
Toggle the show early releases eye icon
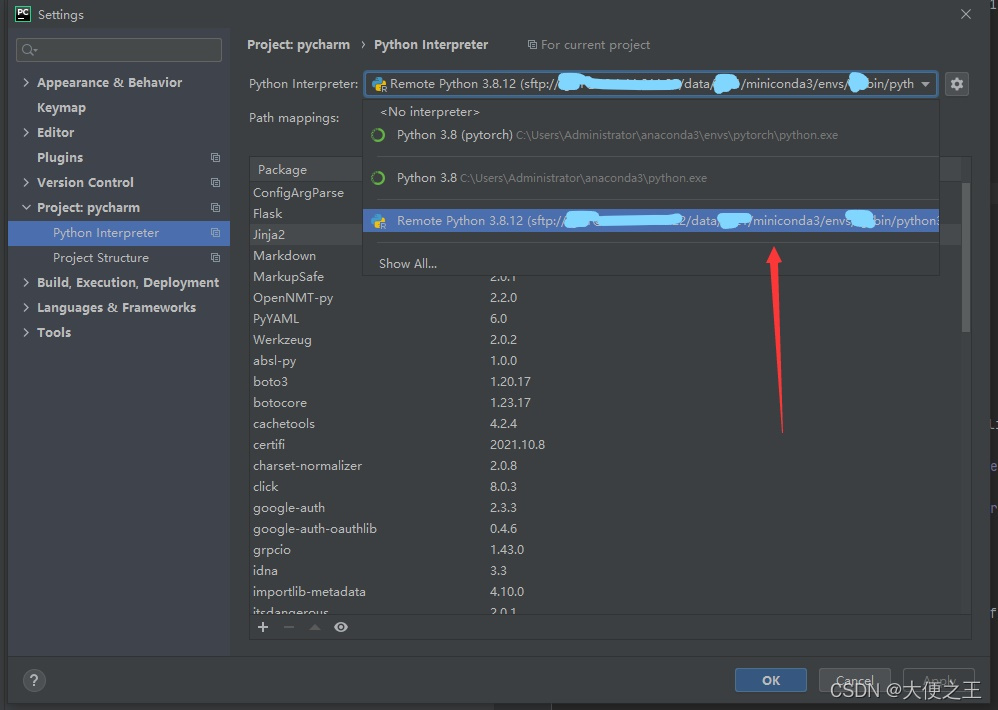341,627
